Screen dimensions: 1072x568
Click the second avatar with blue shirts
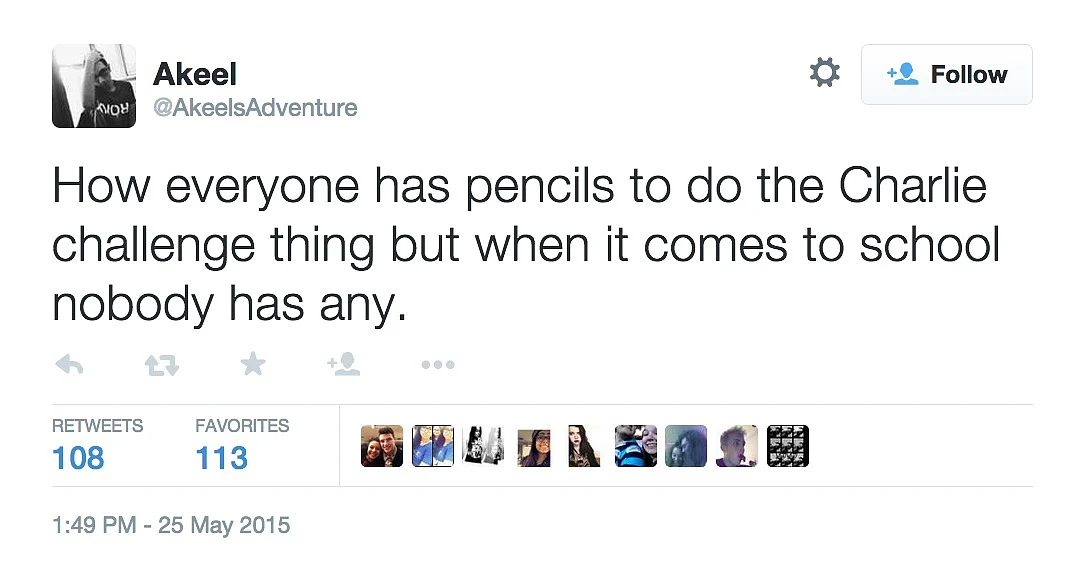click(x=433, y=446)
